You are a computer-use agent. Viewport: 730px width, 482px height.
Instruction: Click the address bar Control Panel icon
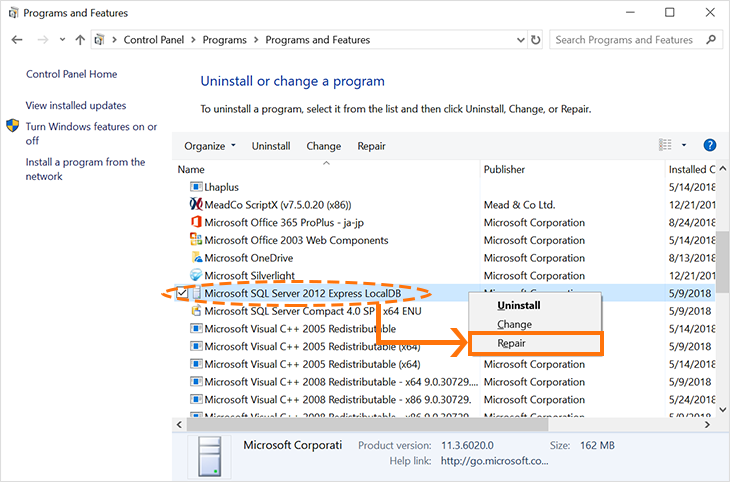tap(99, 40)
